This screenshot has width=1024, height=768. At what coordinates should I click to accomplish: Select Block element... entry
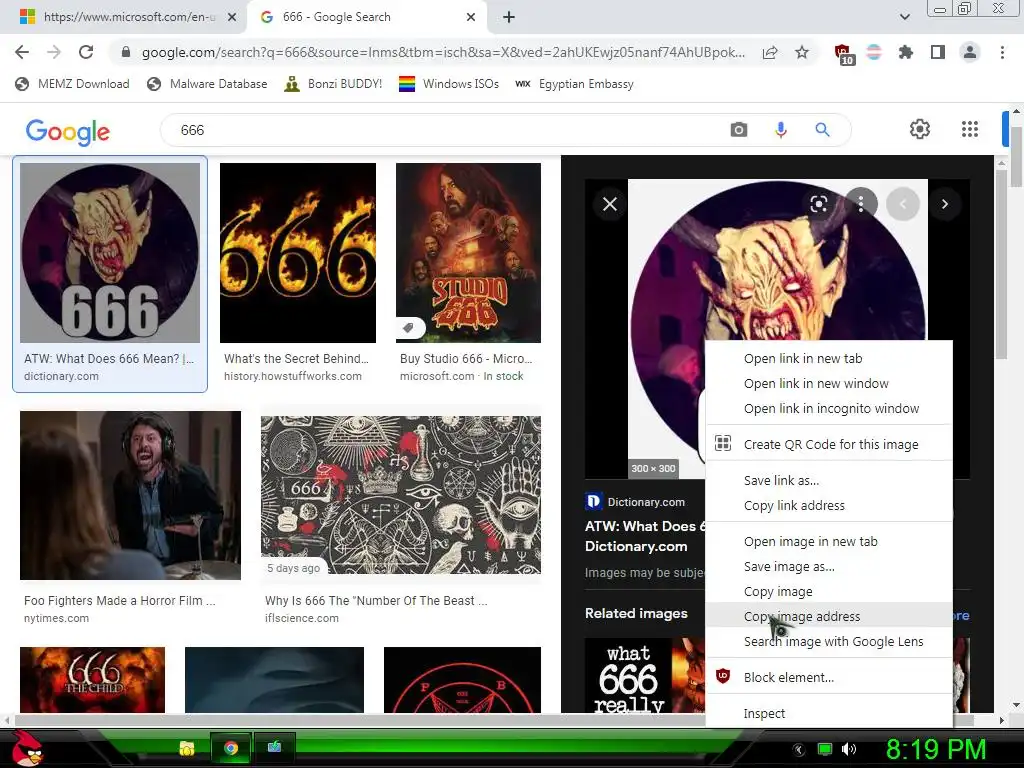pyautogui.click(x=829, y=677)
